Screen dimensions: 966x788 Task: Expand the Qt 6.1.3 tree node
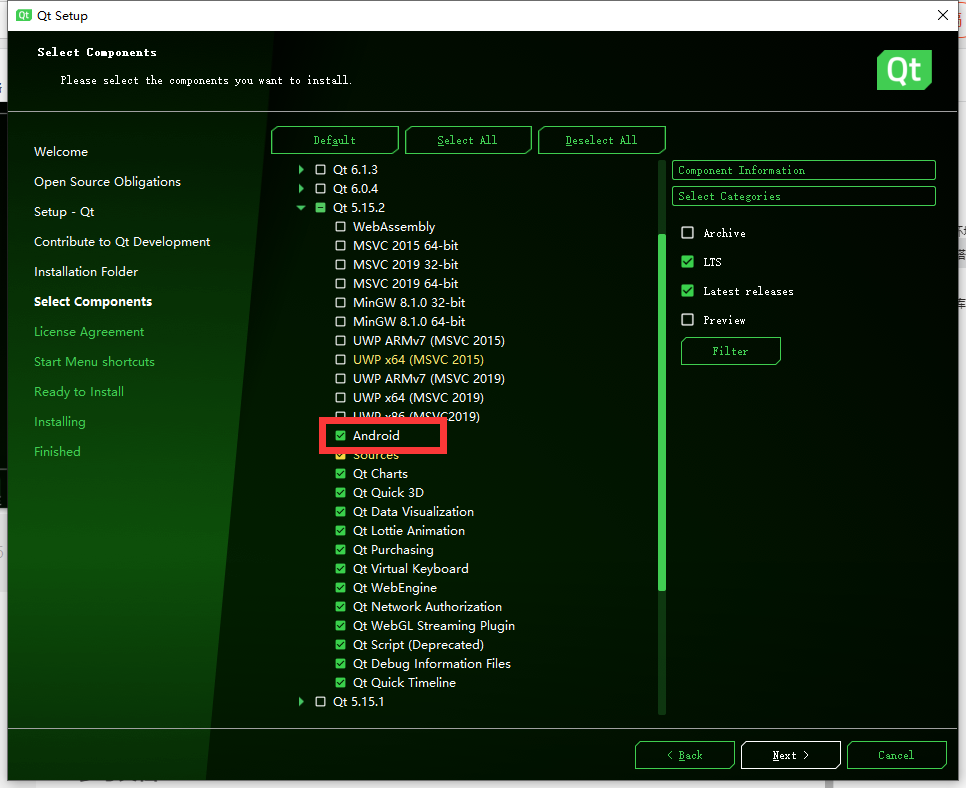[301, 169]
